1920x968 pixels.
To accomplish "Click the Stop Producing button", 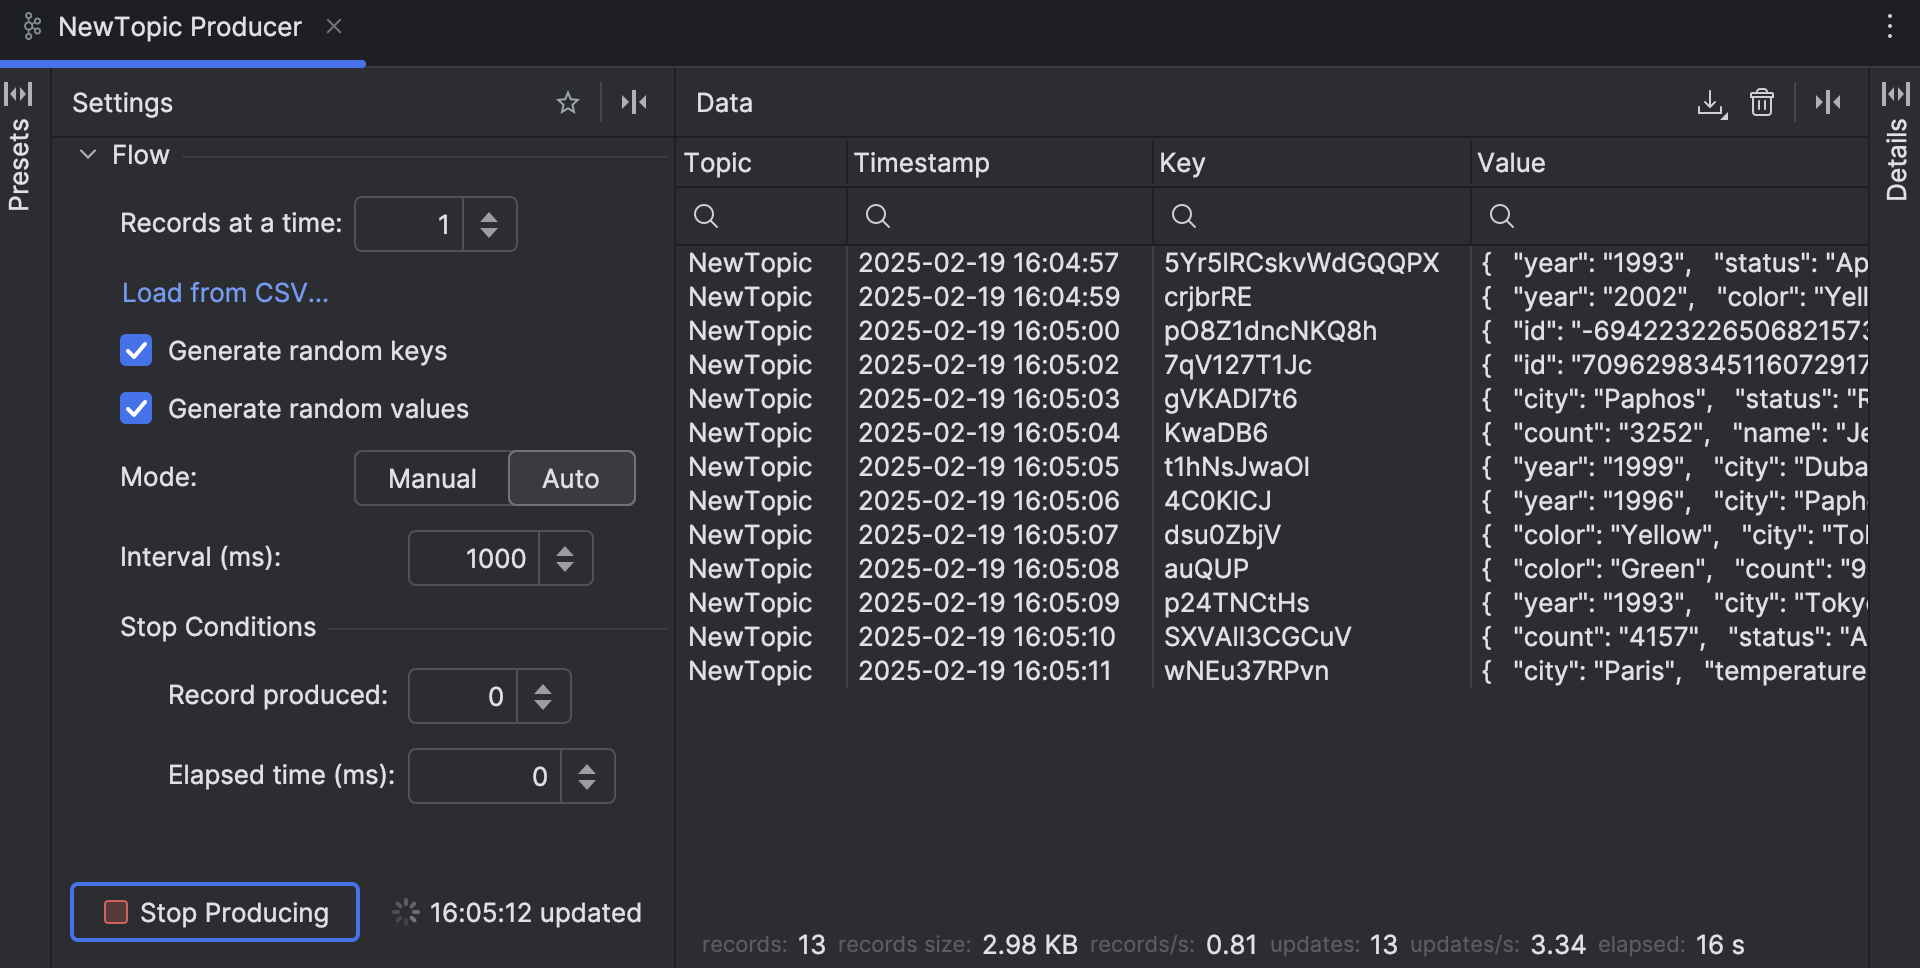I will tap(214, 911).
